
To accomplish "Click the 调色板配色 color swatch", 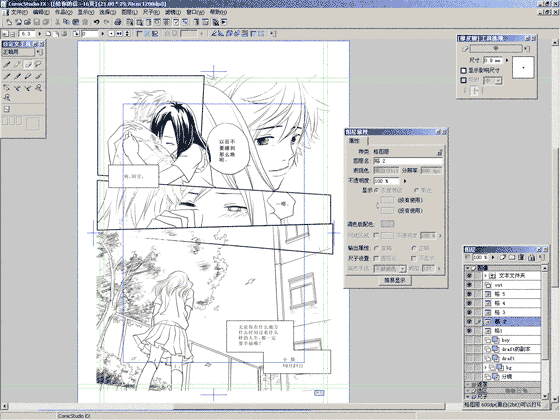I will click(388, 224).
